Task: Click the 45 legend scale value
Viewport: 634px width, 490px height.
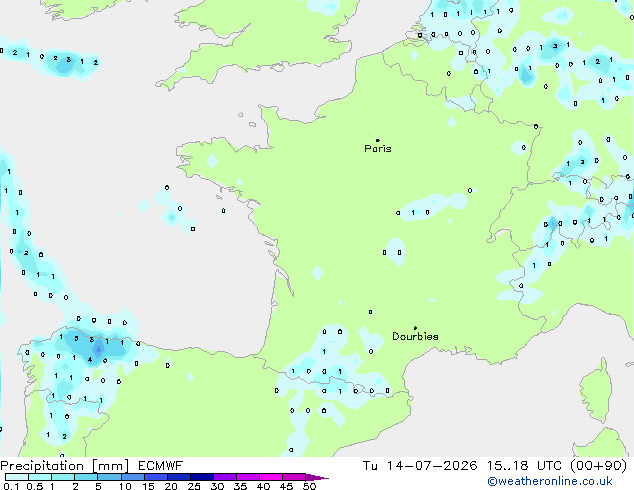Action: pos(286,486)
